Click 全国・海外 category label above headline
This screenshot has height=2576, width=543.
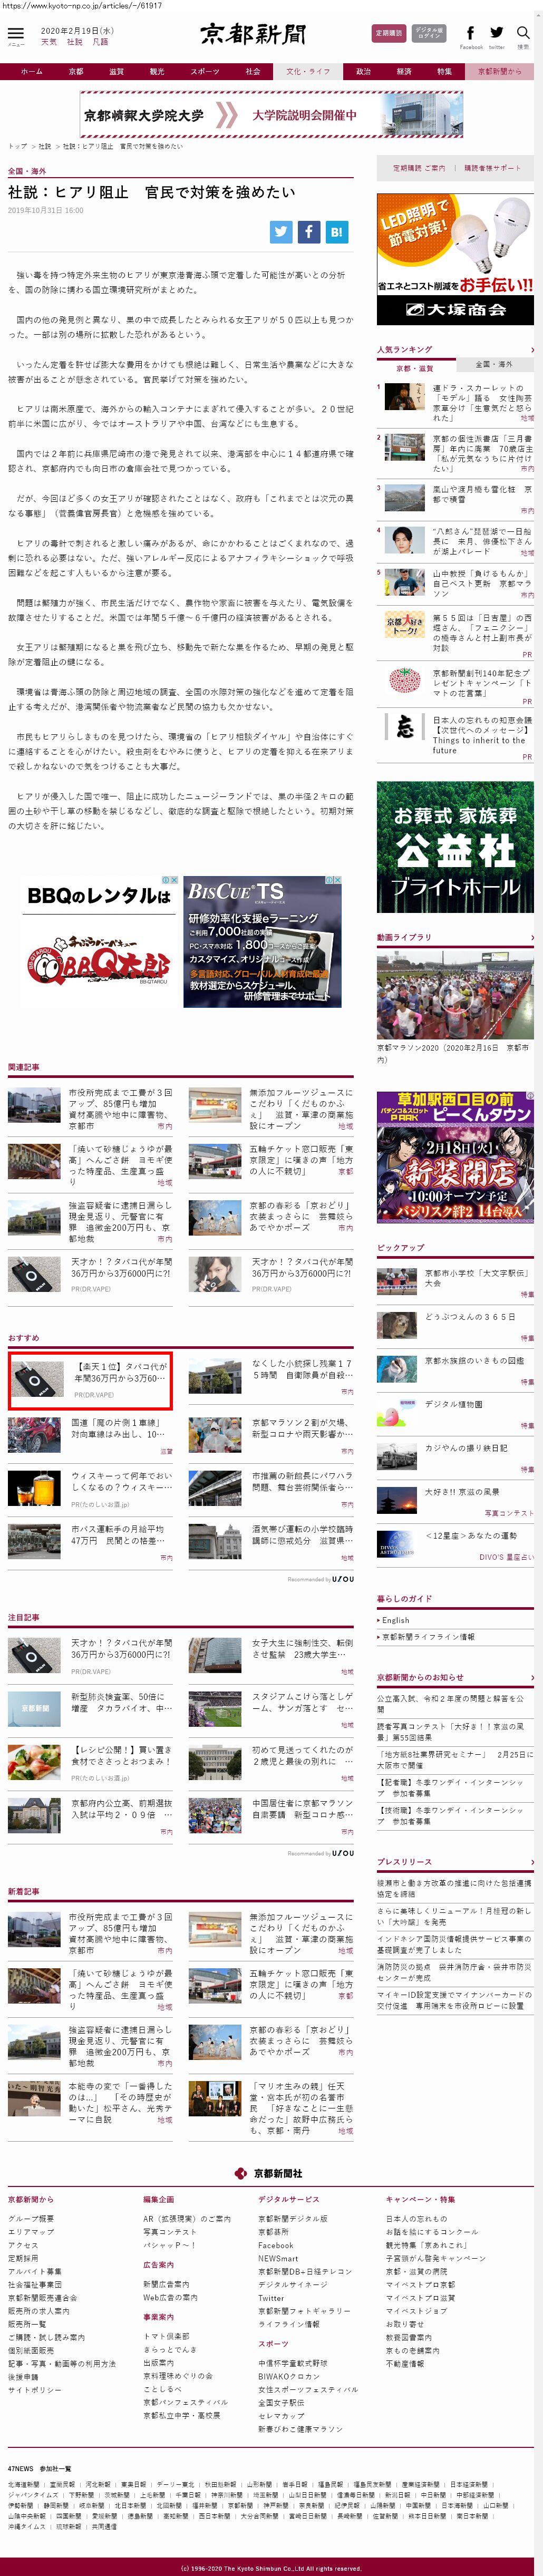(27, 171)
